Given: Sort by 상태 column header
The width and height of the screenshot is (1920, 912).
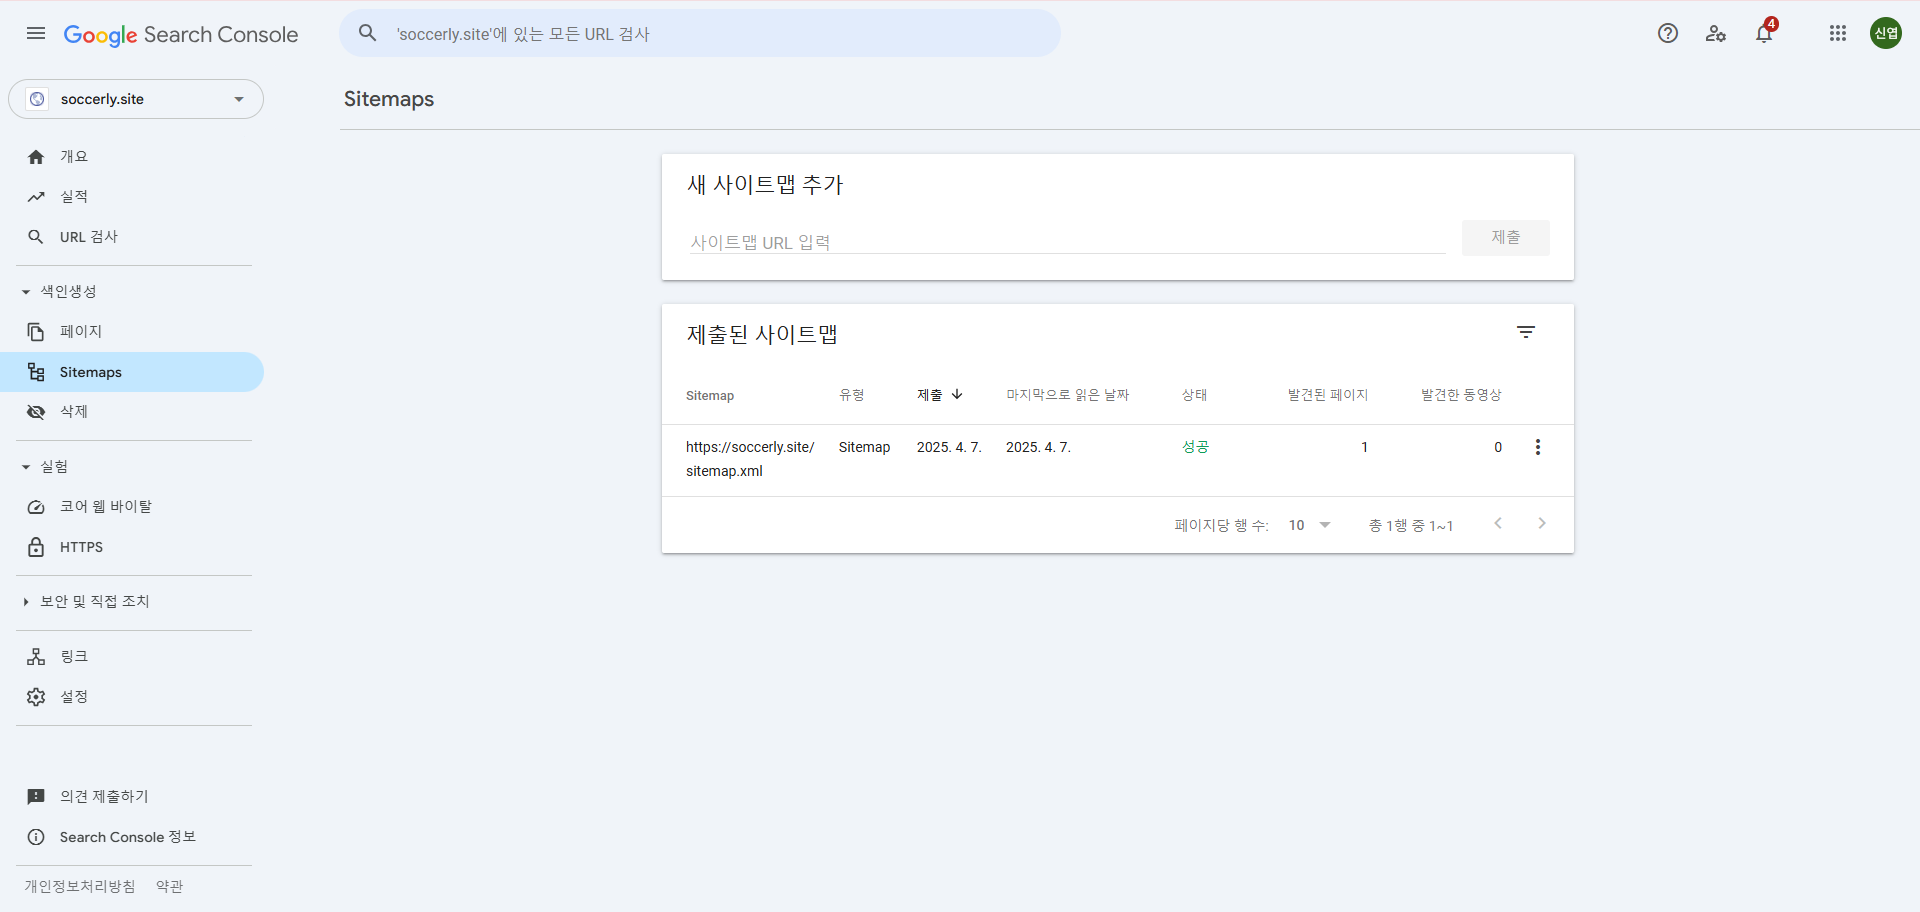Looking at the screenshot, I should [1195, 395].
